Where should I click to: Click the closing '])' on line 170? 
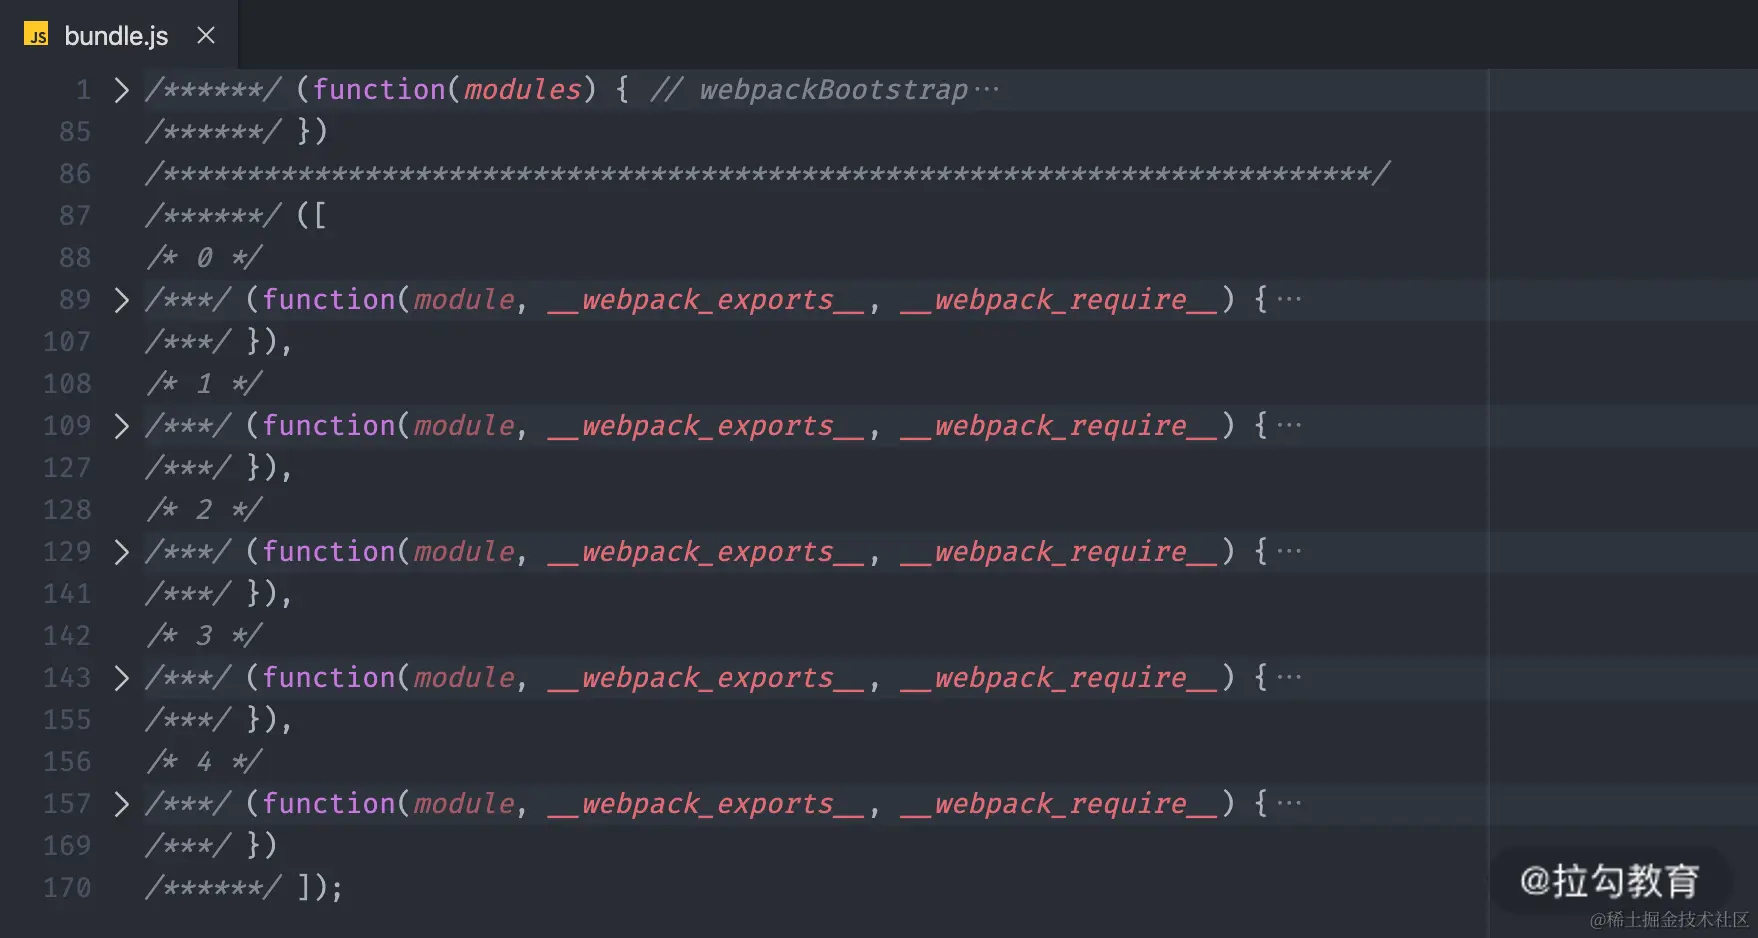[x=312, y=888]
